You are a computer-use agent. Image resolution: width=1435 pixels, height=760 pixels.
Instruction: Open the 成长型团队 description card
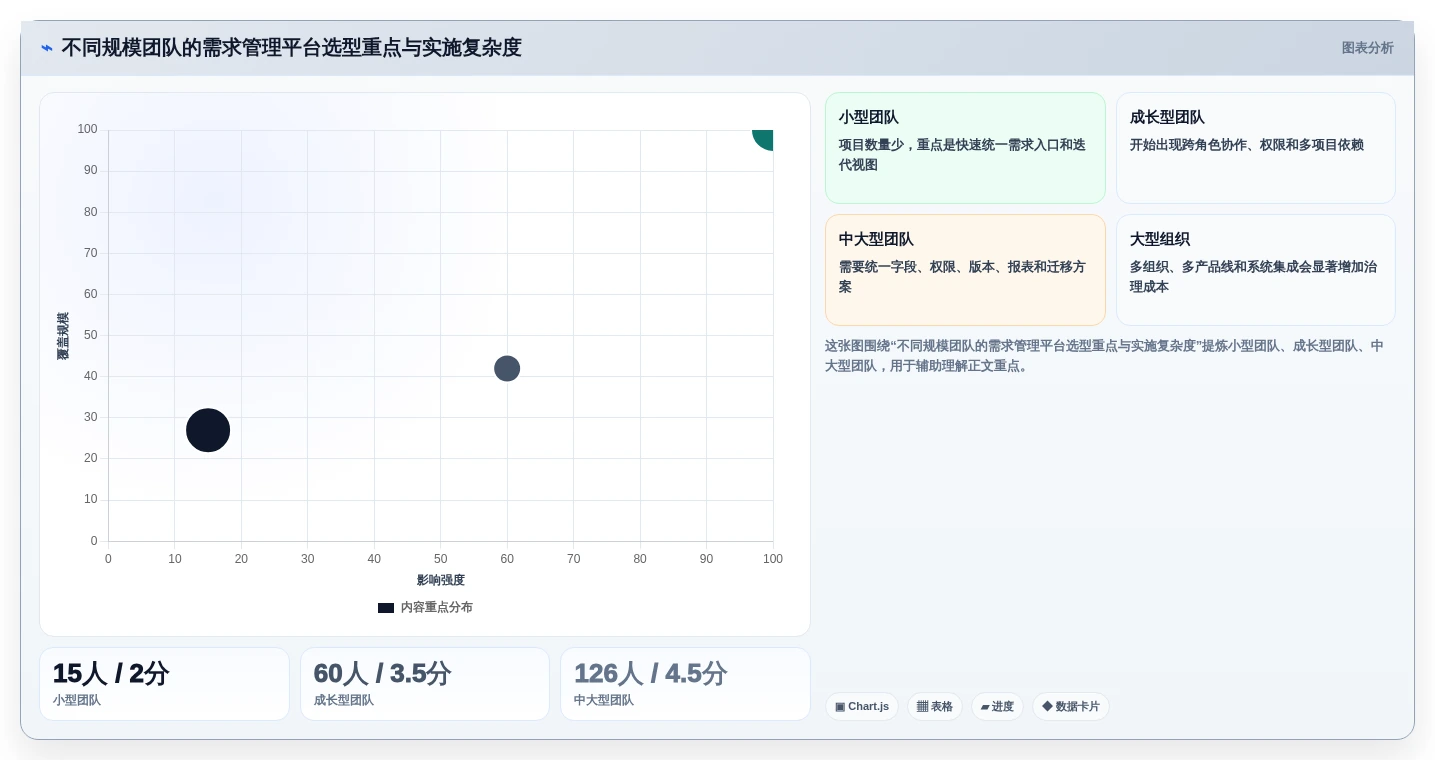tap(1255, 148)
